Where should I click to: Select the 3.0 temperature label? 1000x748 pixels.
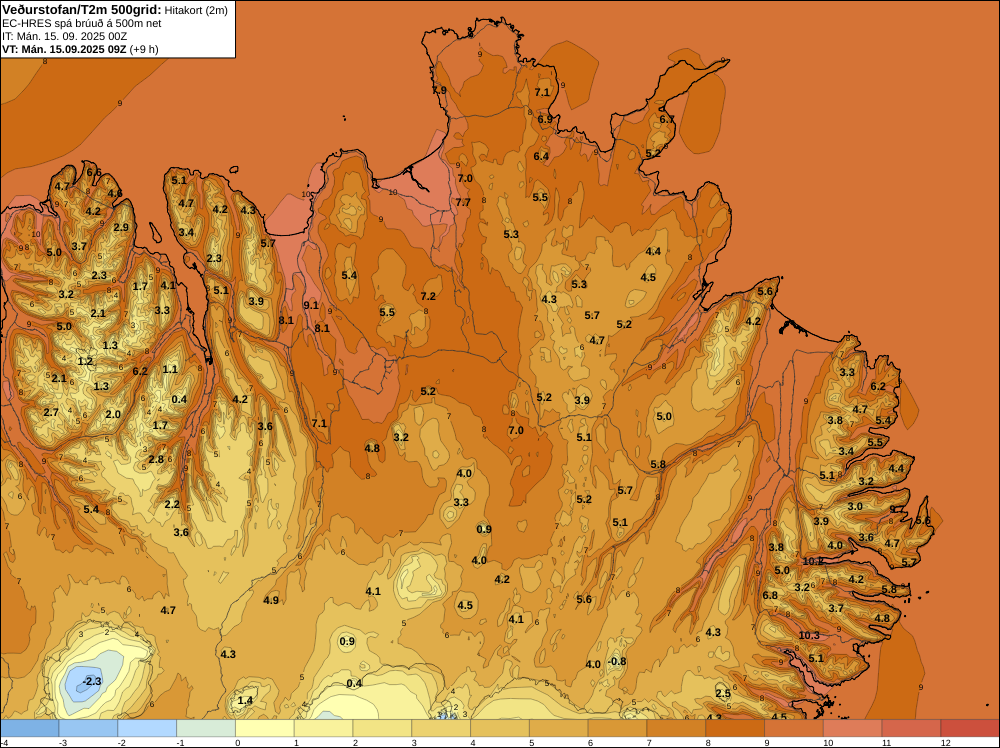(x=855, y=507)
